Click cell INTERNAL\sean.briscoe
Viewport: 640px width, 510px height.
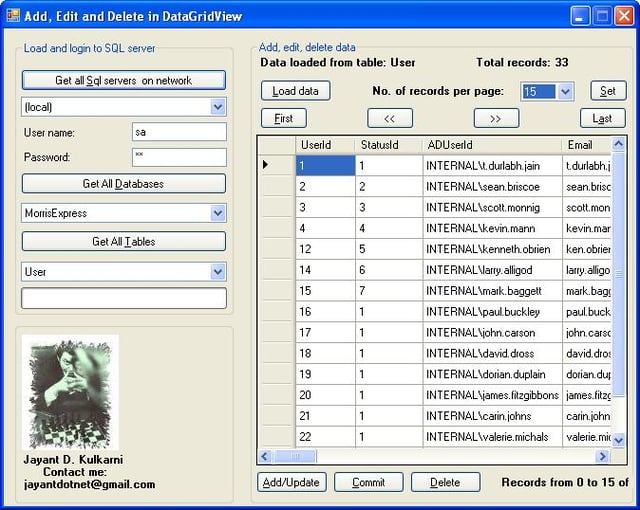(x=492, y=186)
